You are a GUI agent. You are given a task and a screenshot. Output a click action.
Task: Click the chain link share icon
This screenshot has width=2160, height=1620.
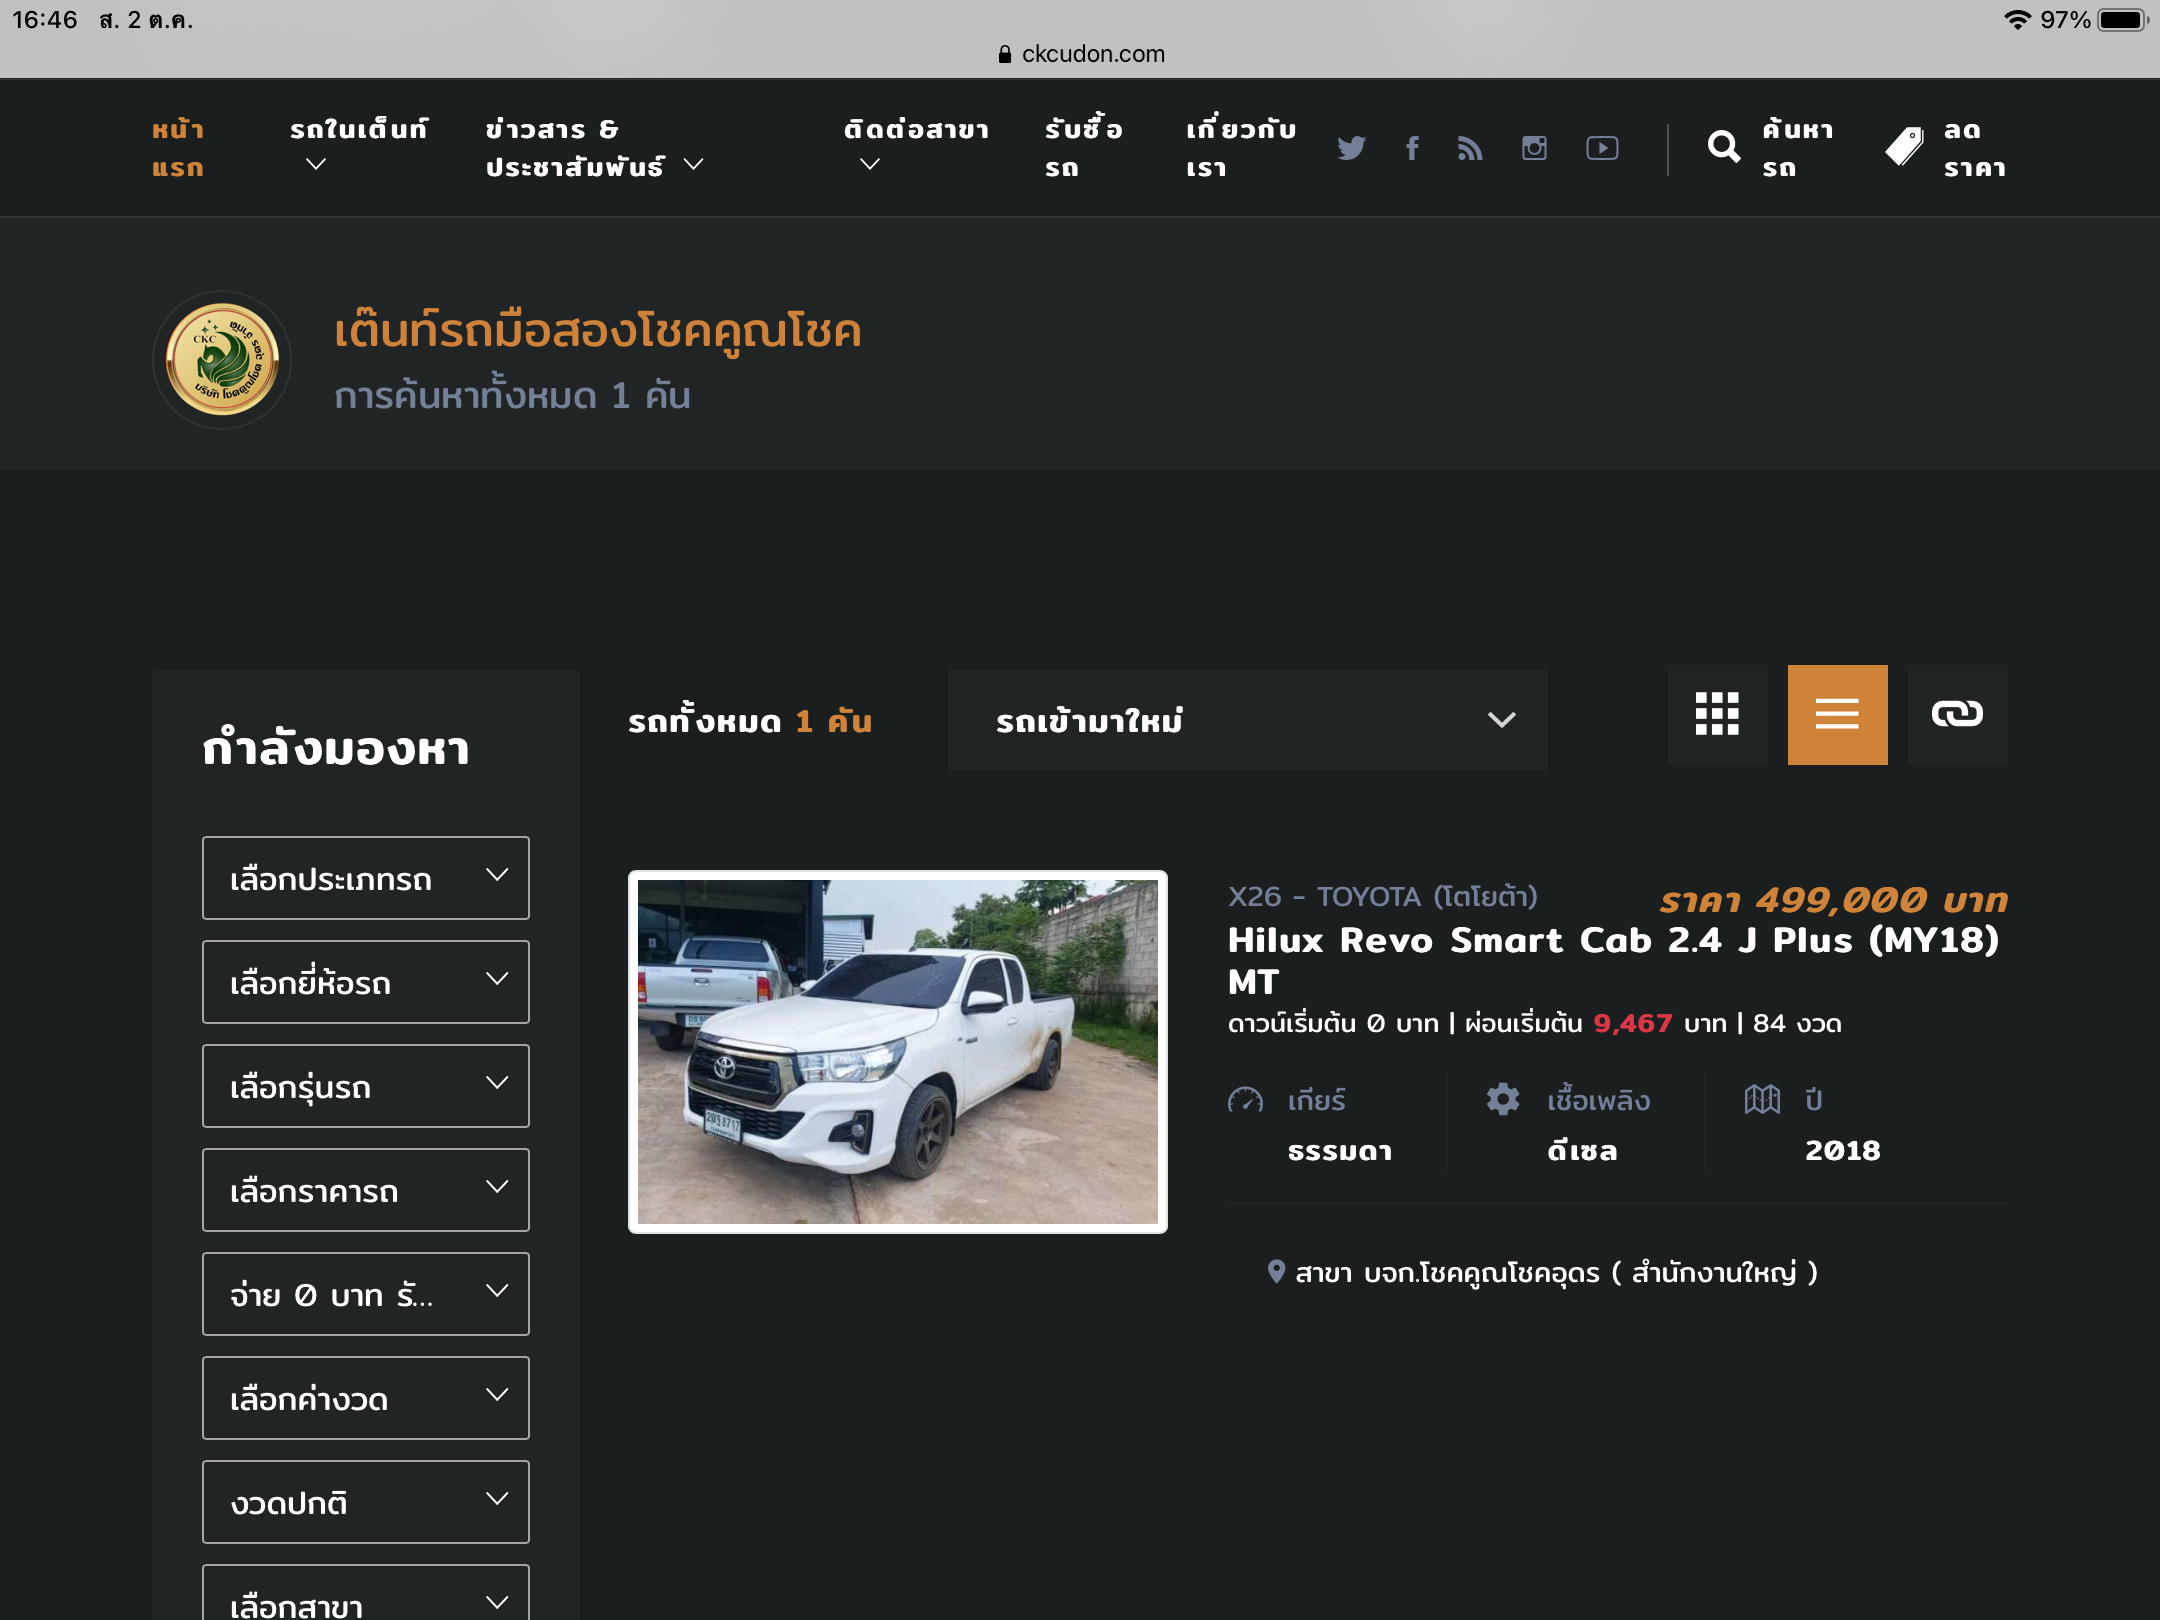1957,714
